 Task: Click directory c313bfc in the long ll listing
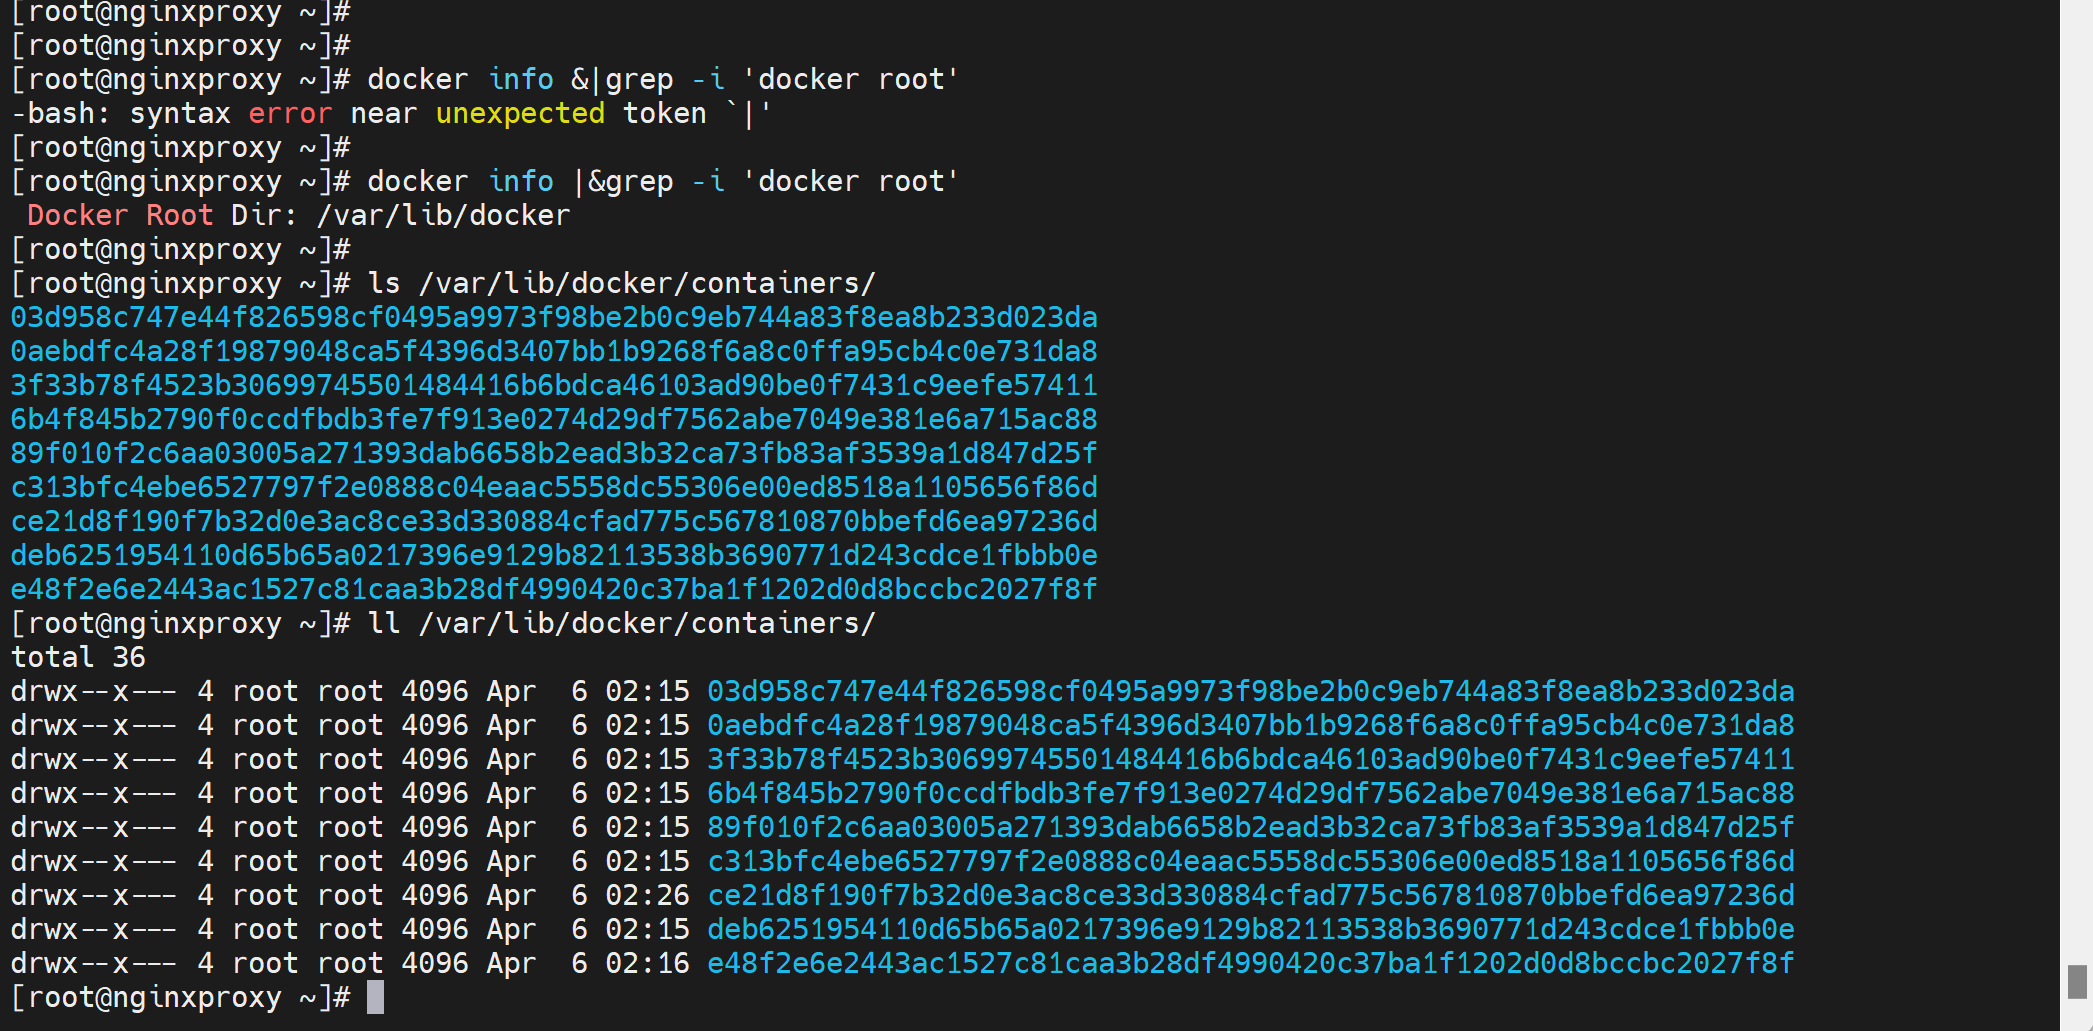(x=1250, y=861)
